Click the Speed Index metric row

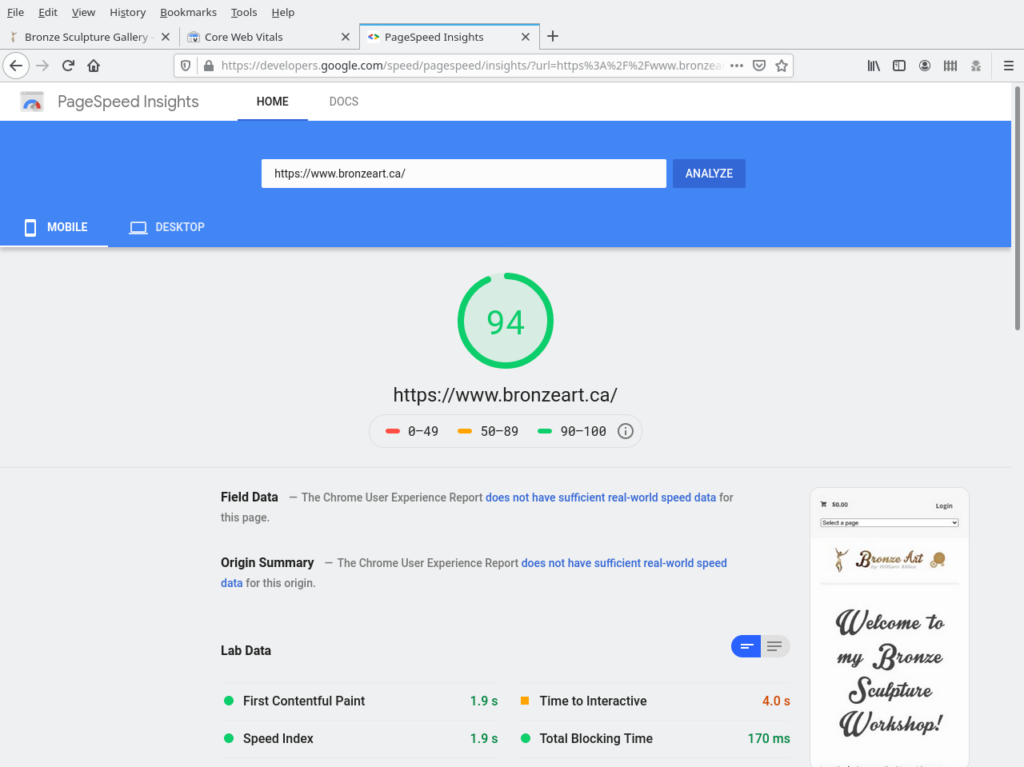[360, 739]
